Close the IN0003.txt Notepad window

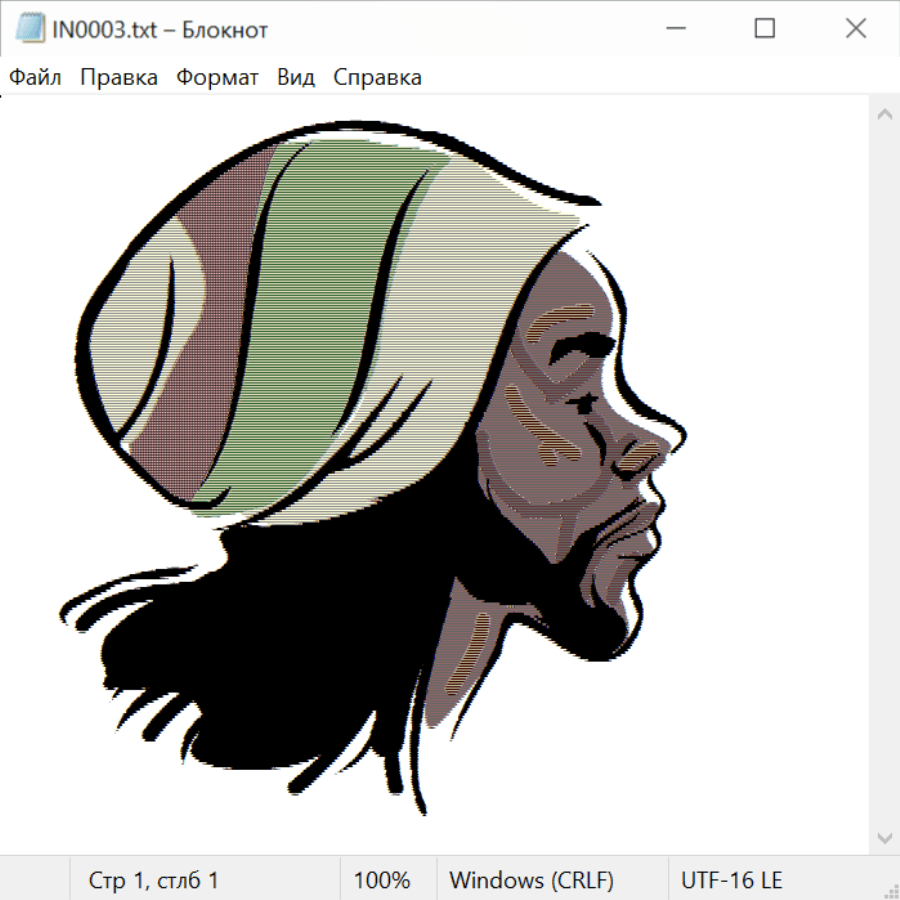point(856,29)
